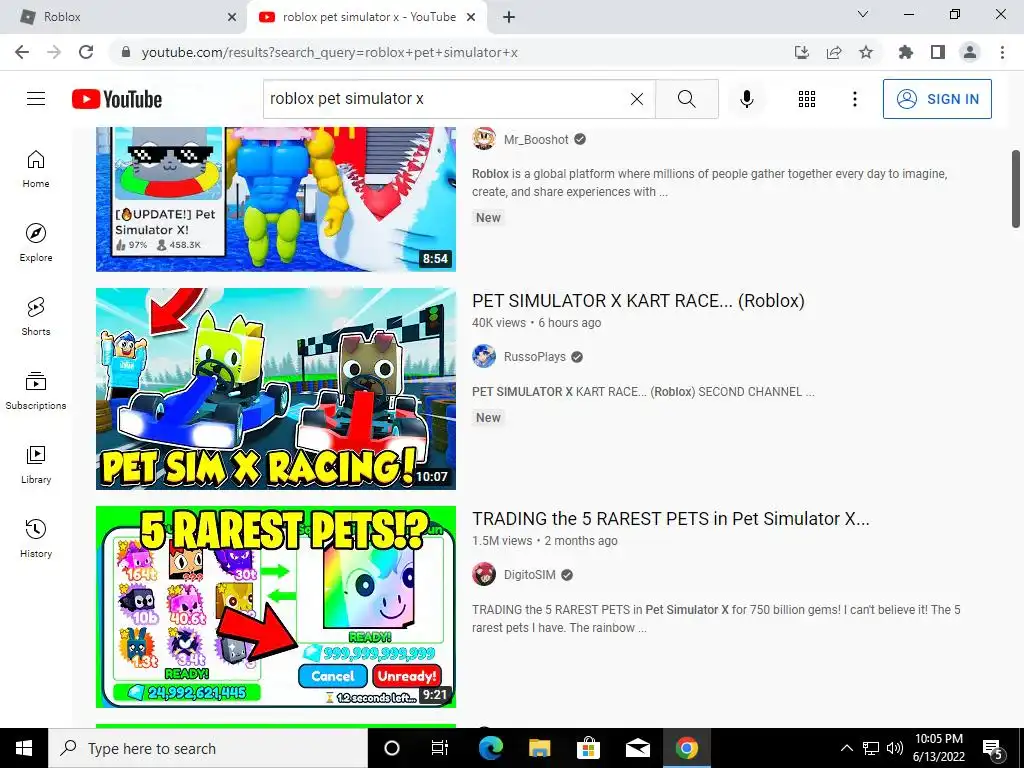The height and width of the screenshot is (768, 1024).
Task: Open YouTube settings three-dot menu
Action: coord(854,99)
